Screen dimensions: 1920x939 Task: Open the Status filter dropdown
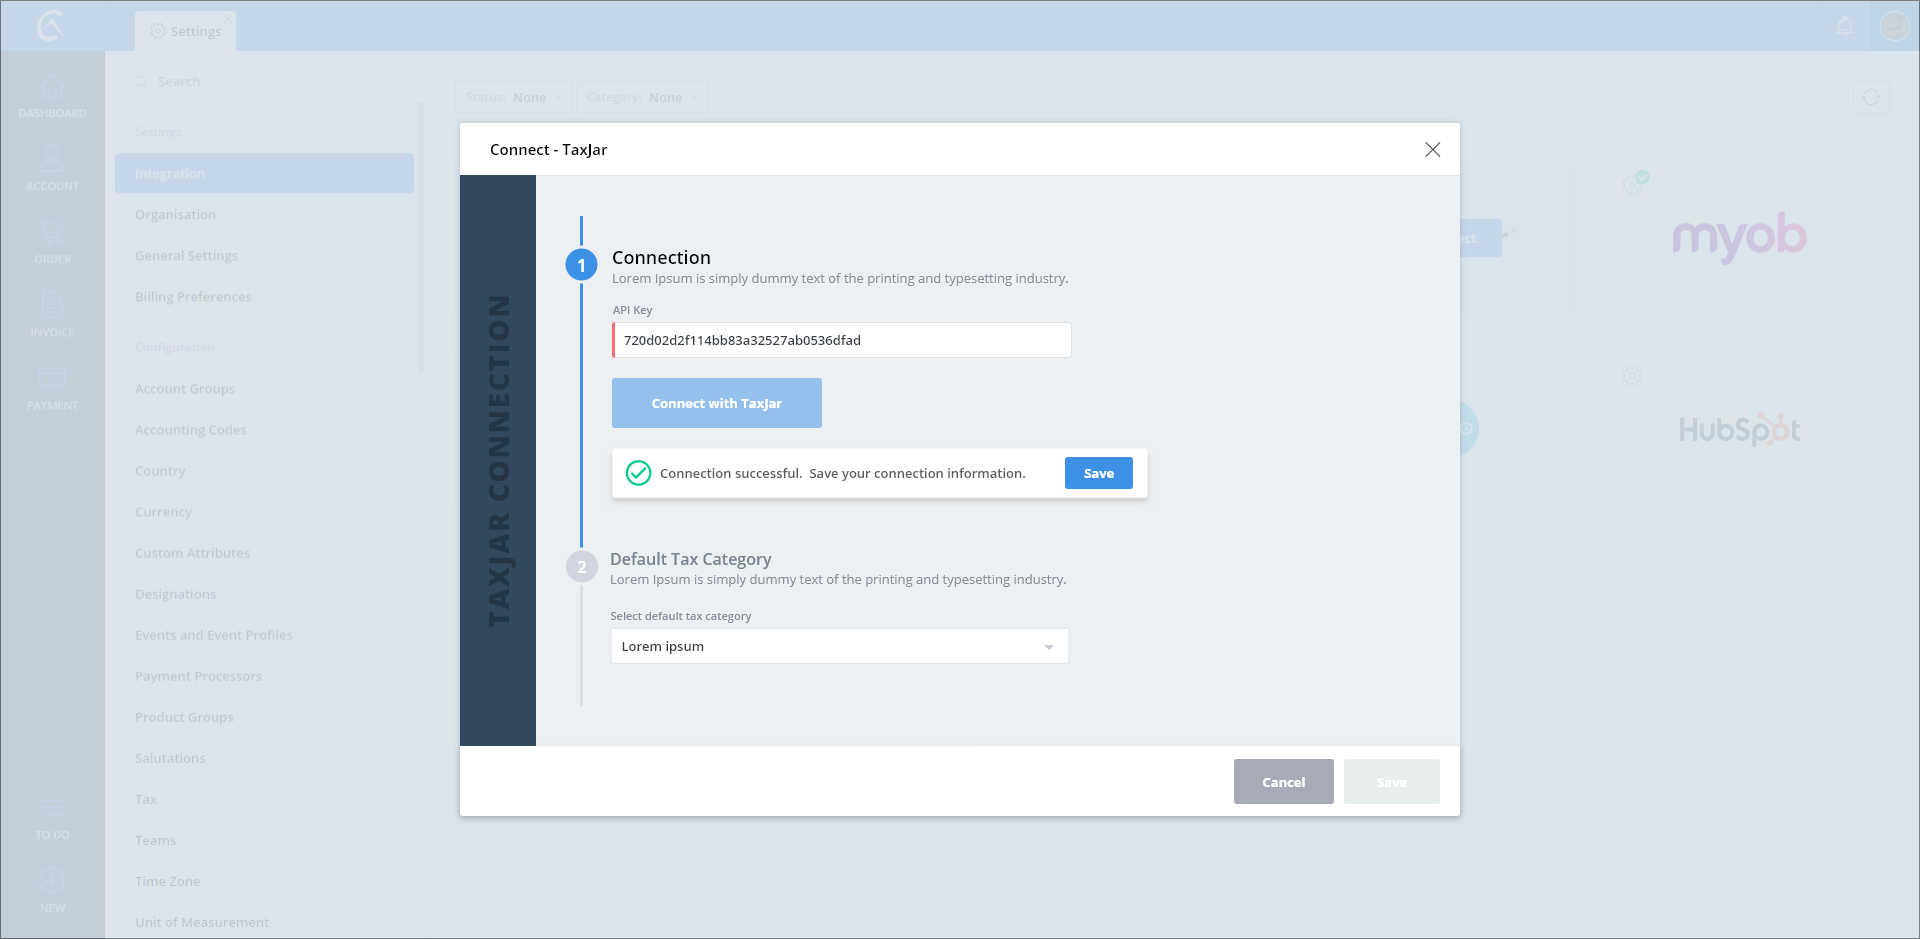click(514, 97)
